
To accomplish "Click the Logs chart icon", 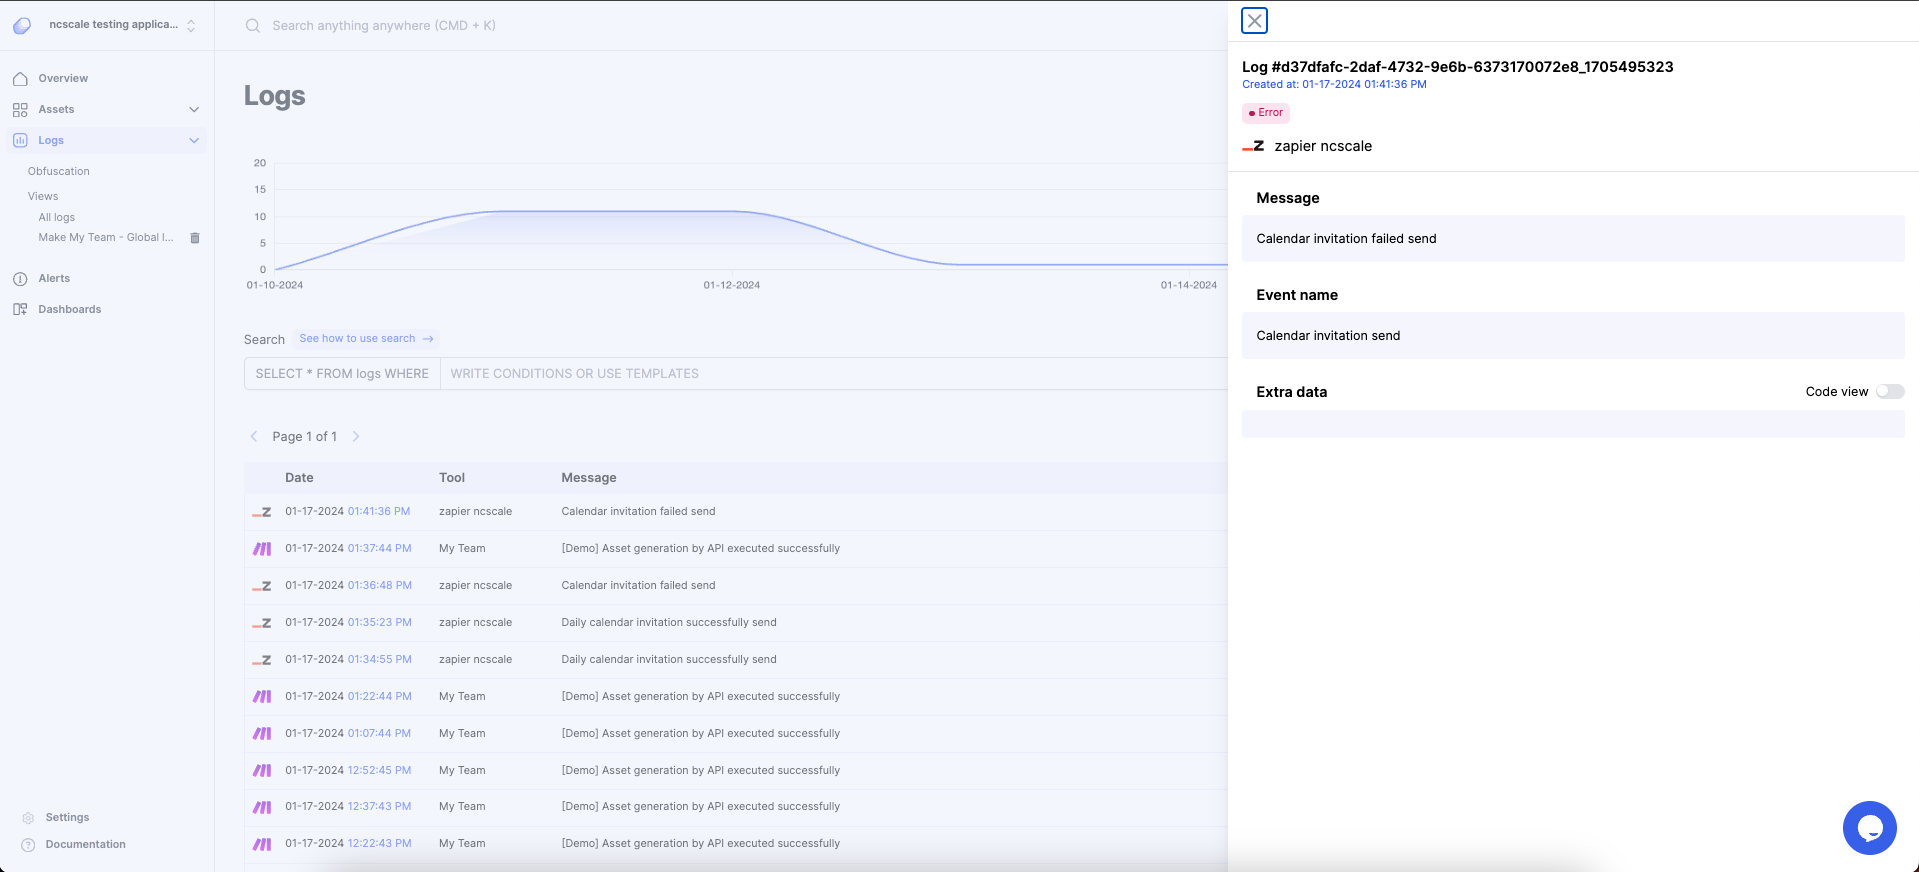I will [20, 140].
